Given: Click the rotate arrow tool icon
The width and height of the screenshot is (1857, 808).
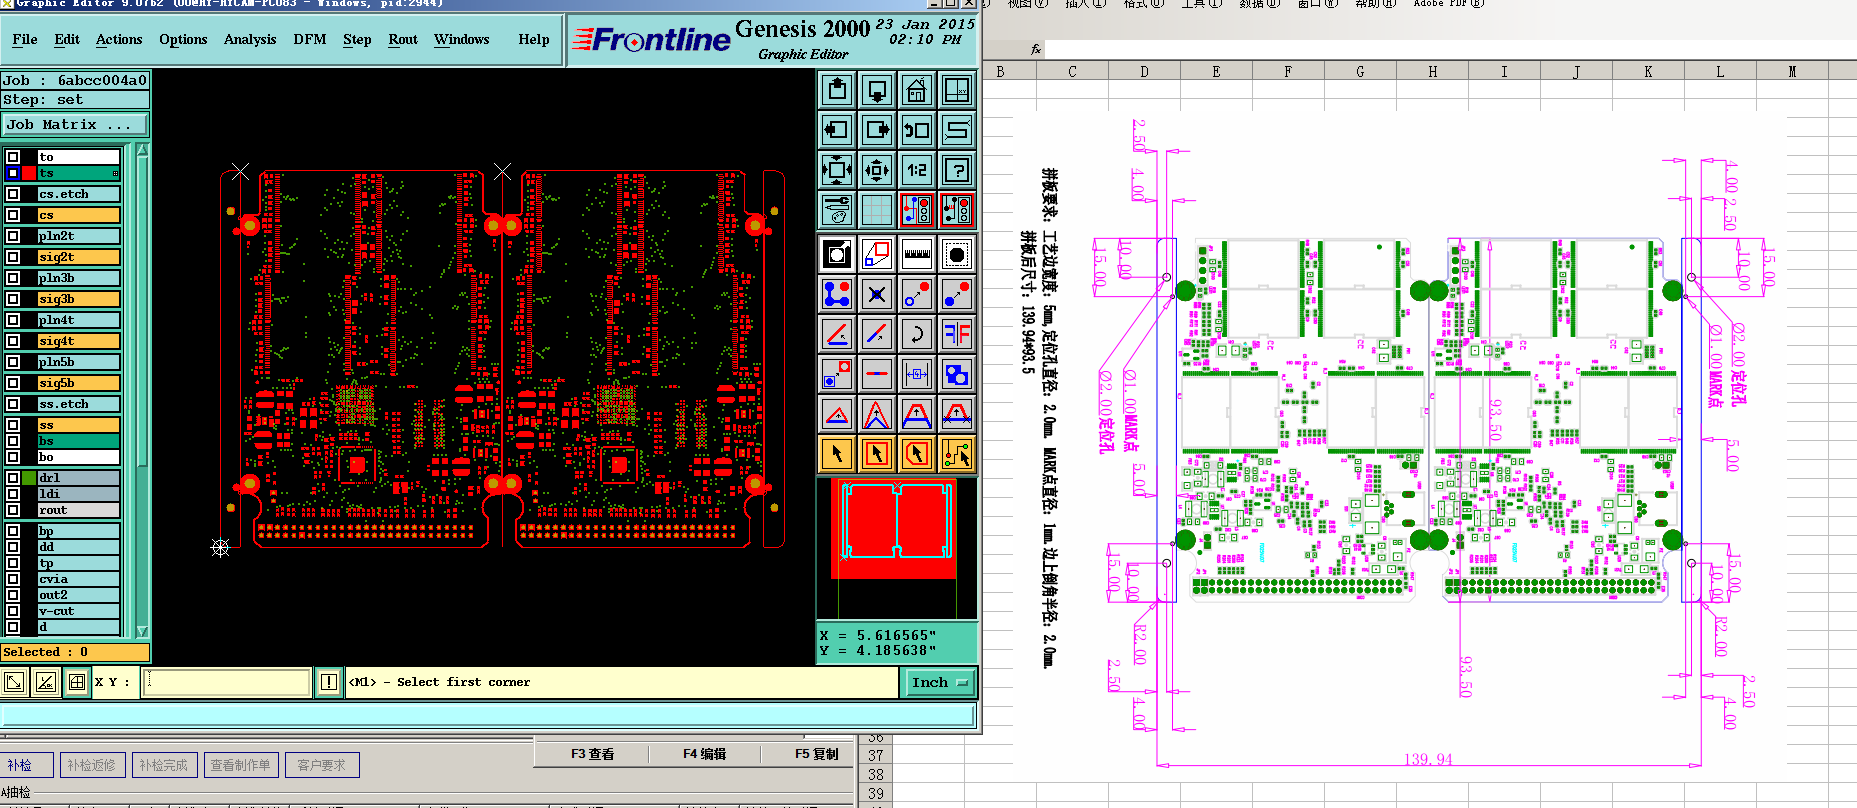Looking at the screenshot, I should [x=916, y=333].
